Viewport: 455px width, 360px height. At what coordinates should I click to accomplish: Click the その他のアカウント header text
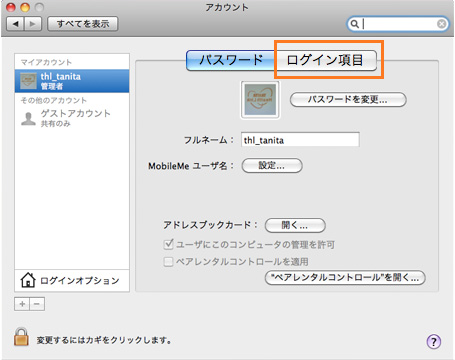click(x=54, y=100)
